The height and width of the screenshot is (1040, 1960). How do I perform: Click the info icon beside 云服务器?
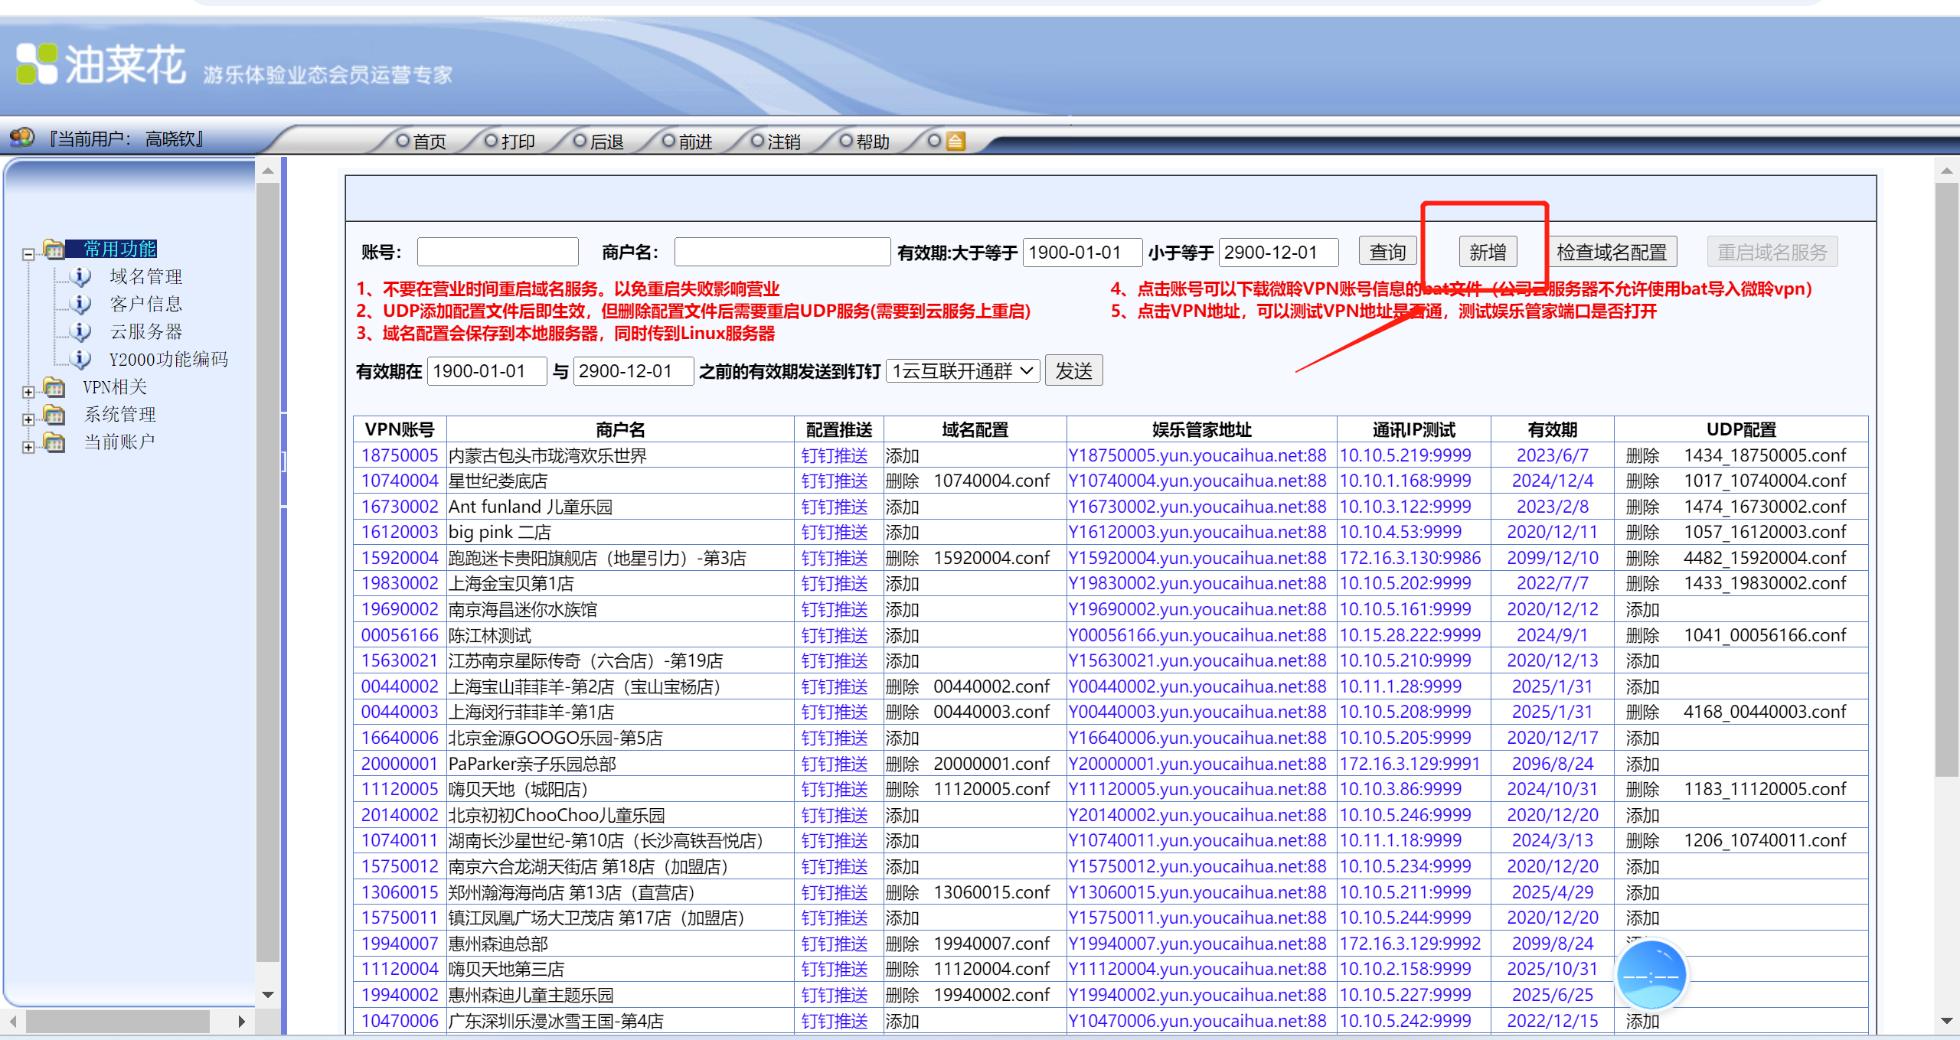click(x=81, y=332)
